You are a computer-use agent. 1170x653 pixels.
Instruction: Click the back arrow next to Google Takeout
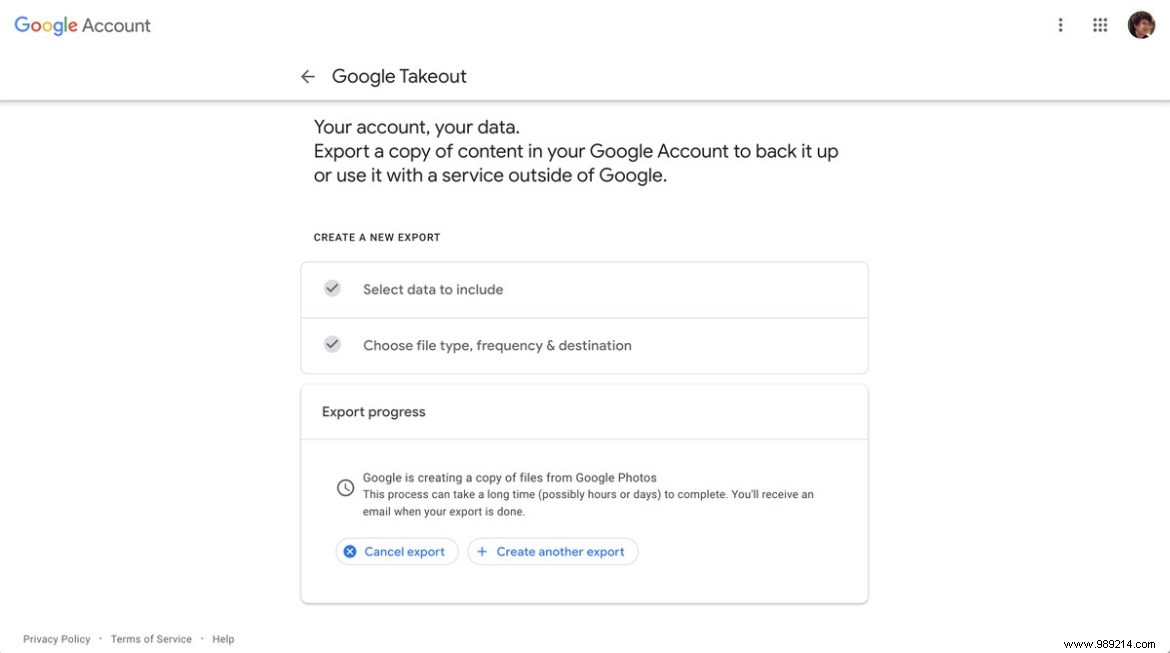(x=307, y=76)
